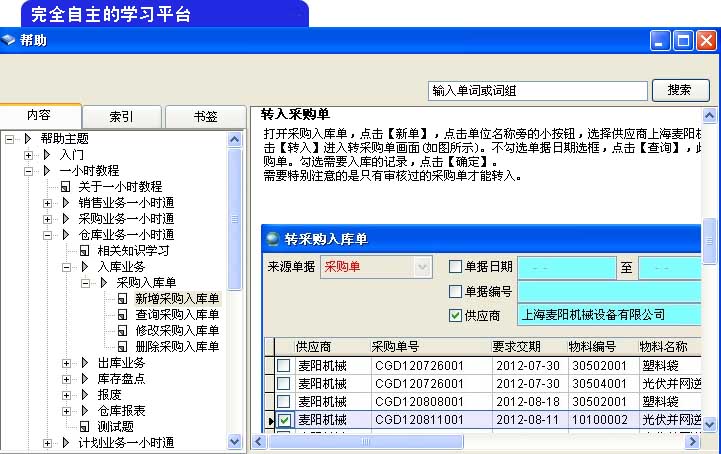The width and height of the screenshot is (721, 454).
Task: Click the 相关知识学习 page icon
Action: tap(86, 251)
